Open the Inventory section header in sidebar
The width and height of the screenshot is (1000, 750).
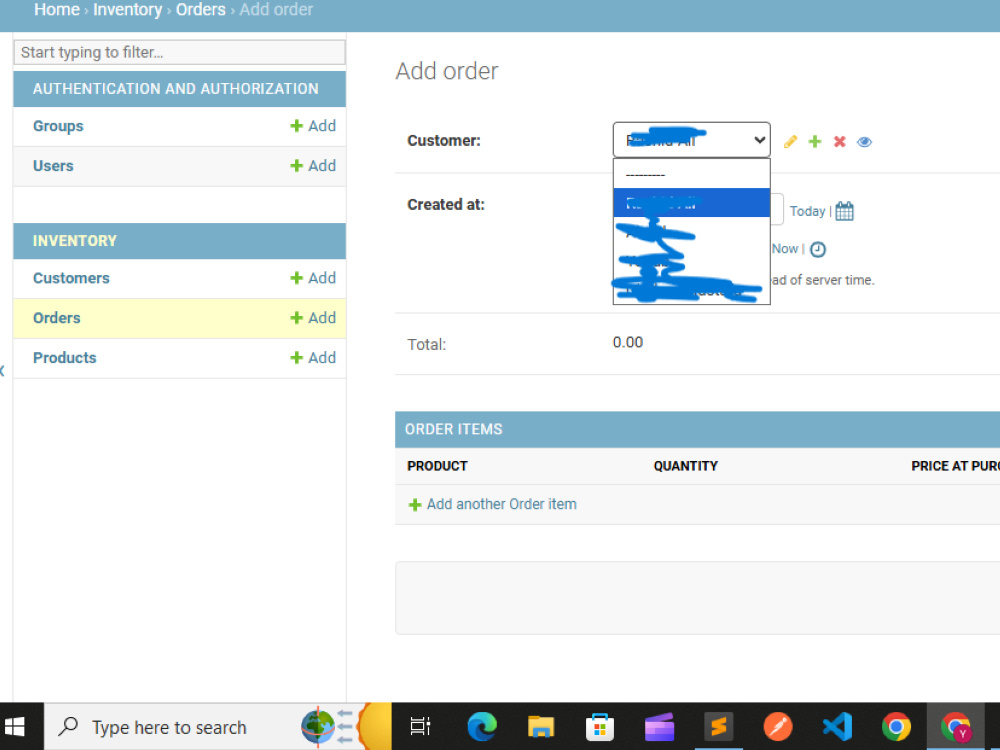(x=75, y=240)
